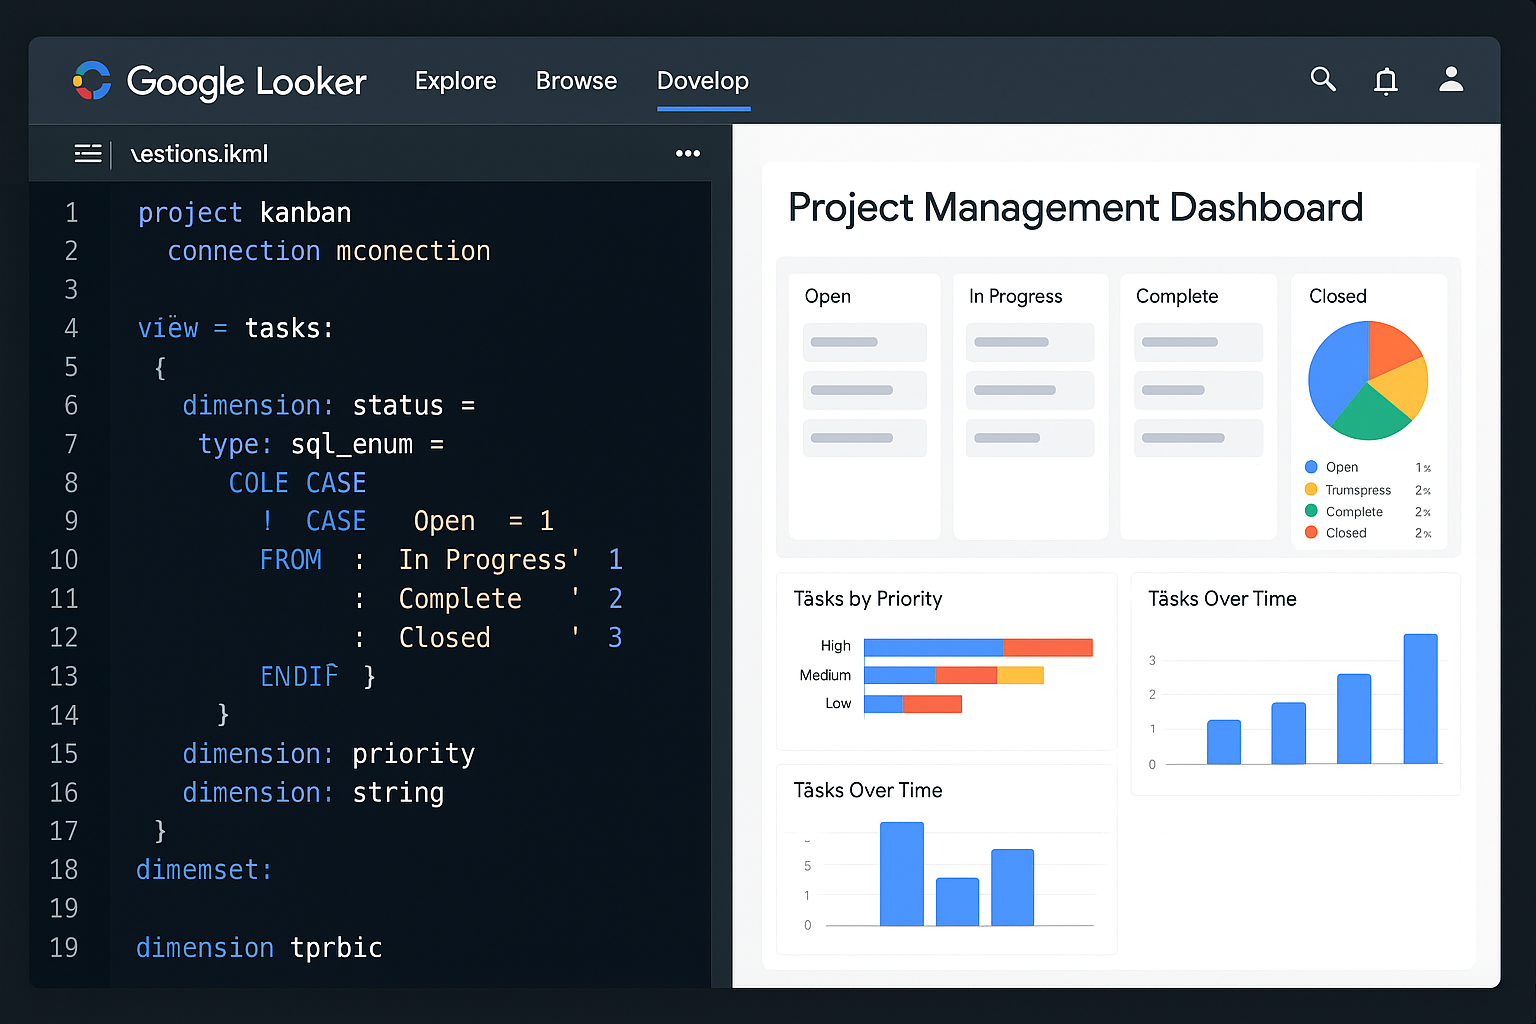Screen dimensions: 1536x1024
Task: Click the Google Looker logo icon
Action: click(x=92, y=81)
